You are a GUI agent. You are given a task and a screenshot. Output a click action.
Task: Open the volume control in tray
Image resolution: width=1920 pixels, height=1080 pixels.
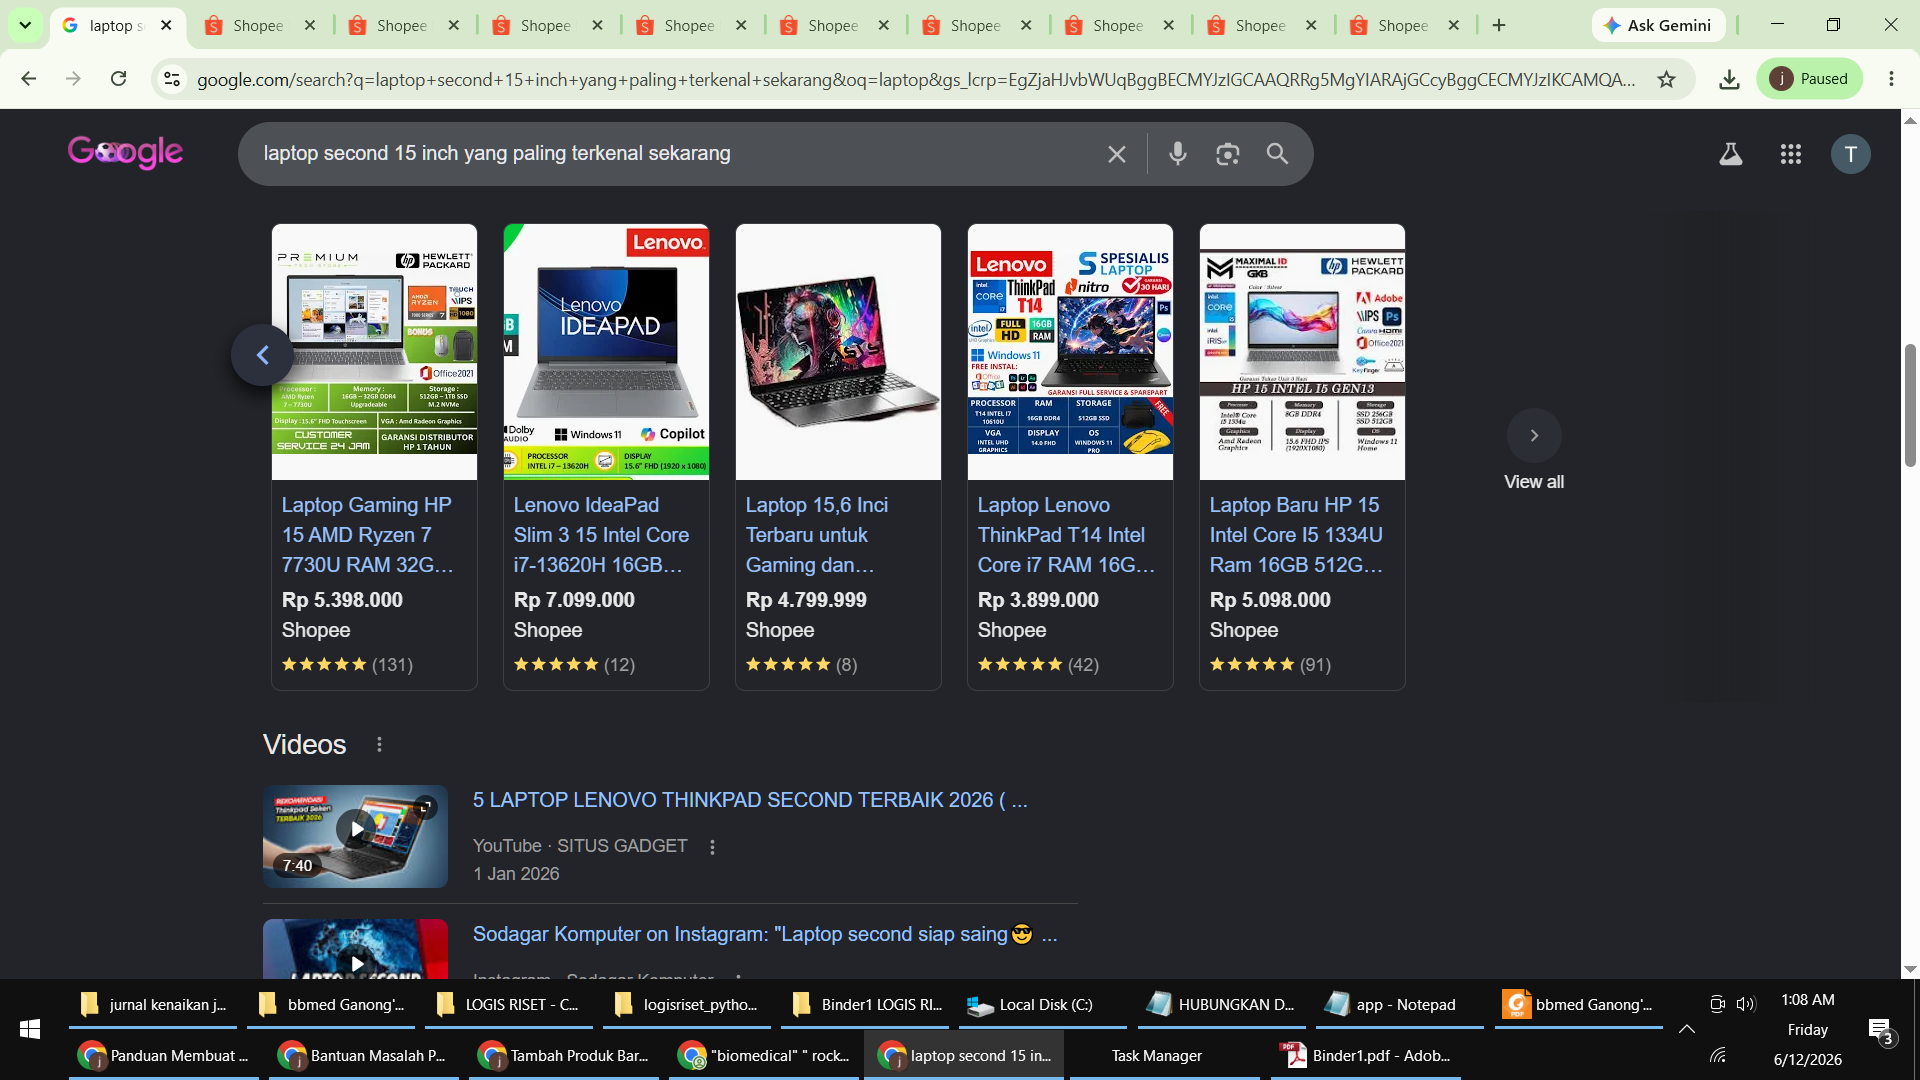click(x=1746, y=1004)
